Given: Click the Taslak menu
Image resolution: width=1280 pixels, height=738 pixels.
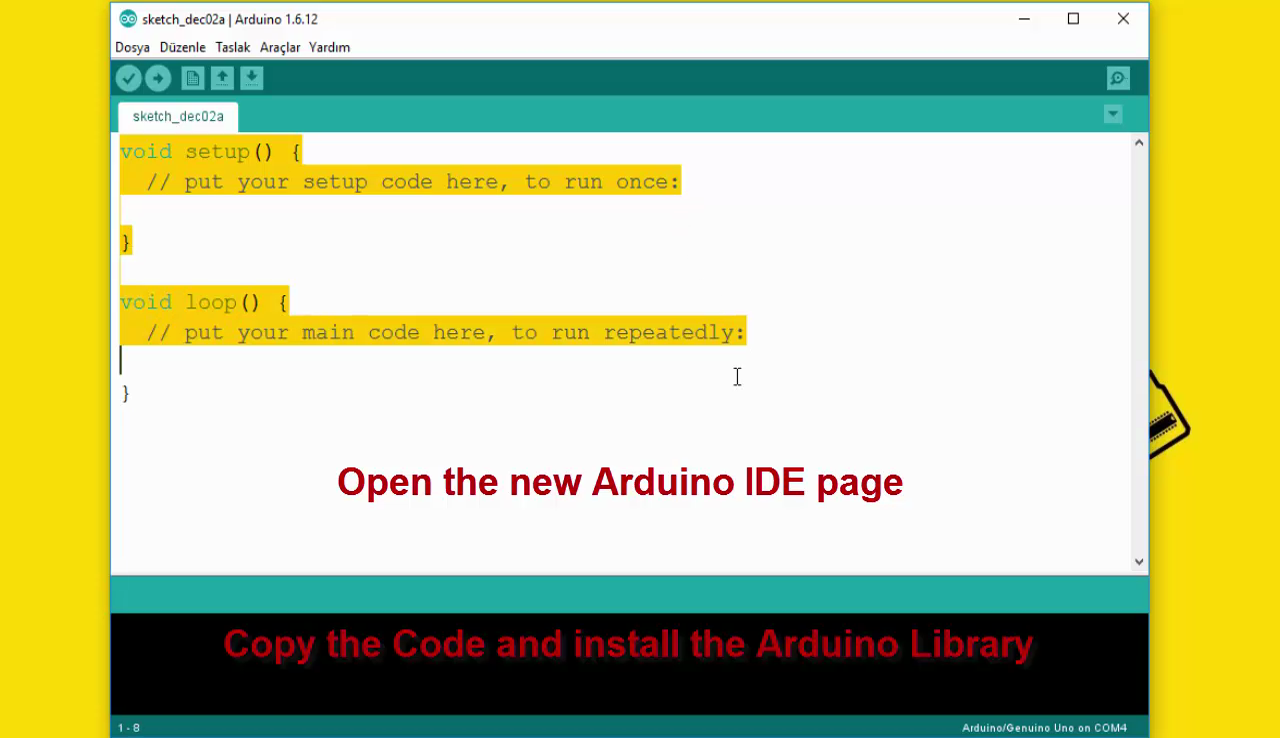Looking at the screenshot, I should point(232,47).
